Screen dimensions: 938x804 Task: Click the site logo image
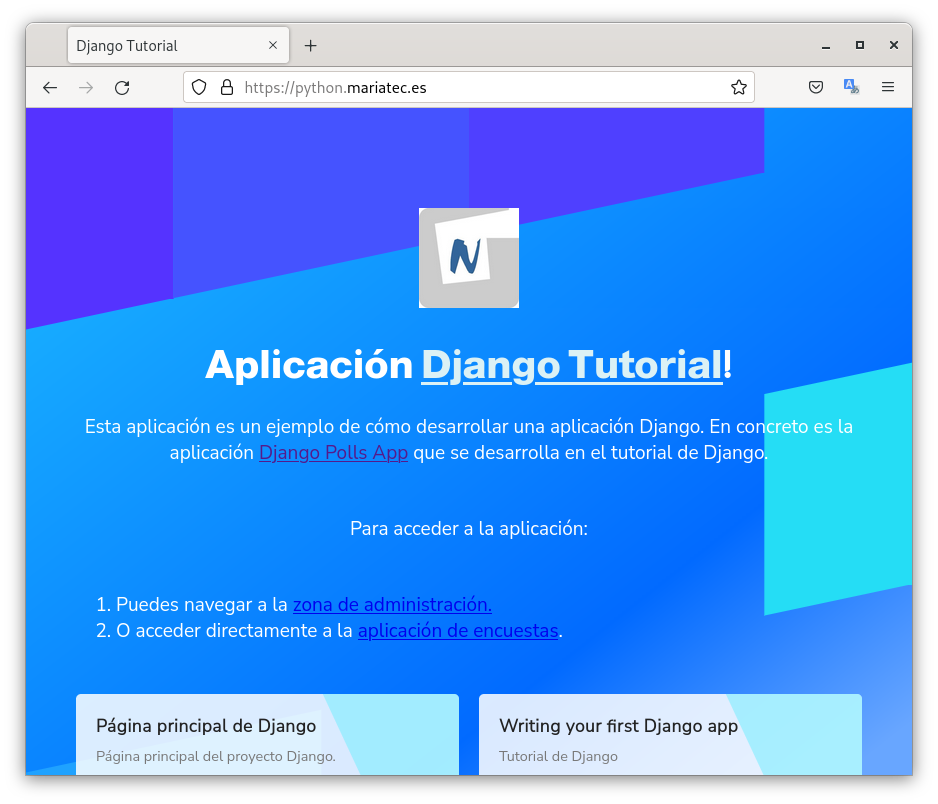(469, 258)
